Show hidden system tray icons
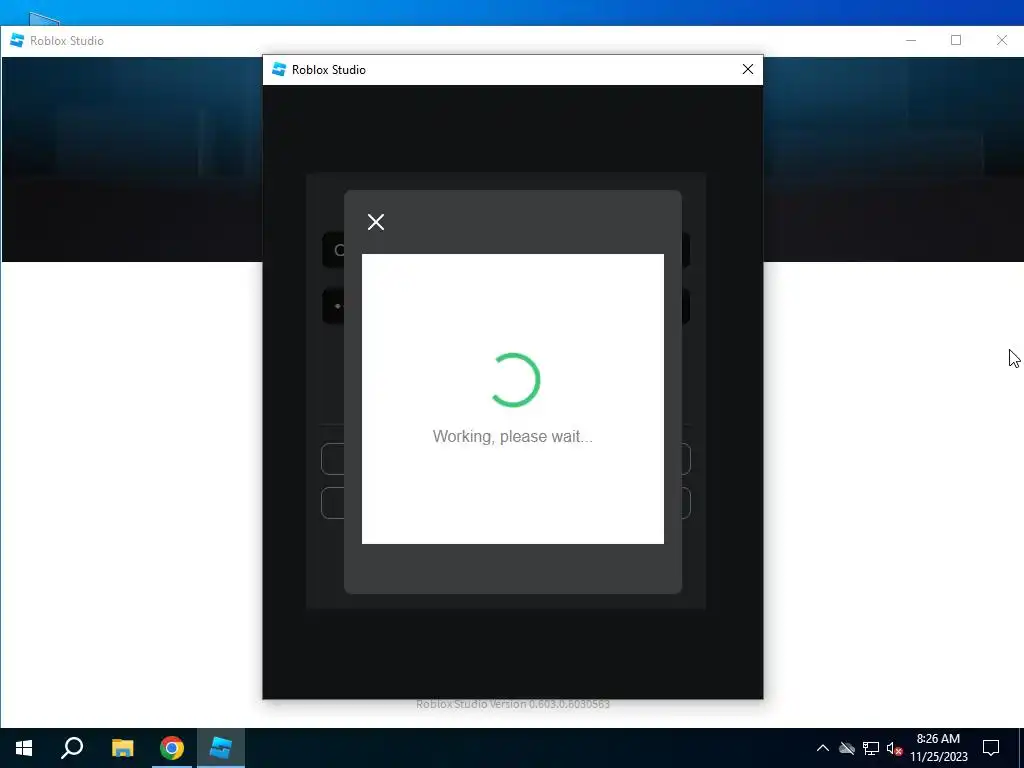The height and width of the screenshot is (768, 1024). point(823,748)
